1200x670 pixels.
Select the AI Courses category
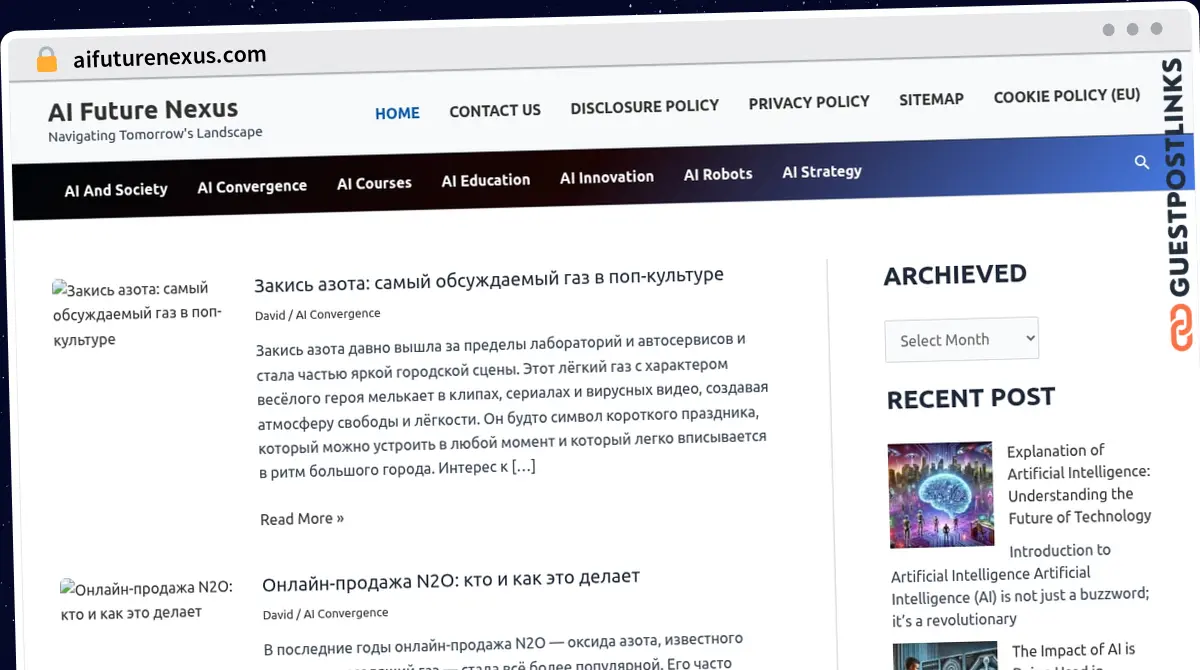click(374, 183)
